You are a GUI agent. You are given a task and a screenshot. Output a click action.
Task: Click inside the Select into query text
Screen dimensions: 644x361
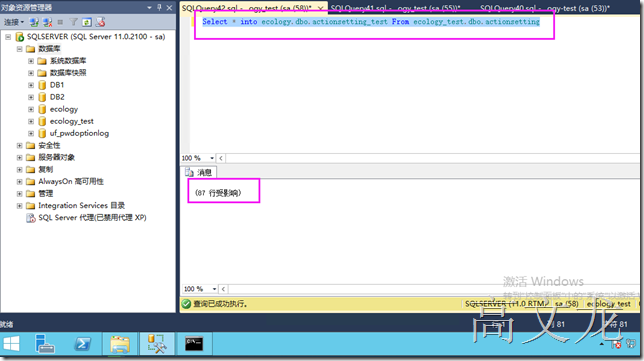click(x=371, y=22)
